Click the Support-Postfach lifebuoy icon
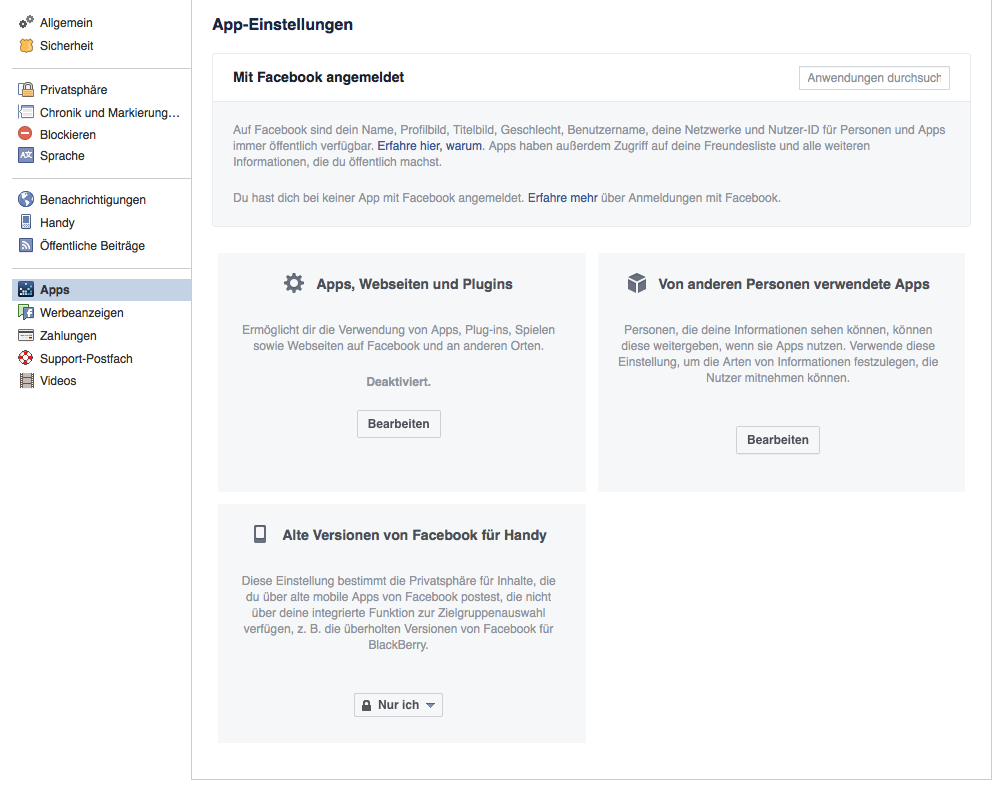The image size is (997, 785). 26,358
